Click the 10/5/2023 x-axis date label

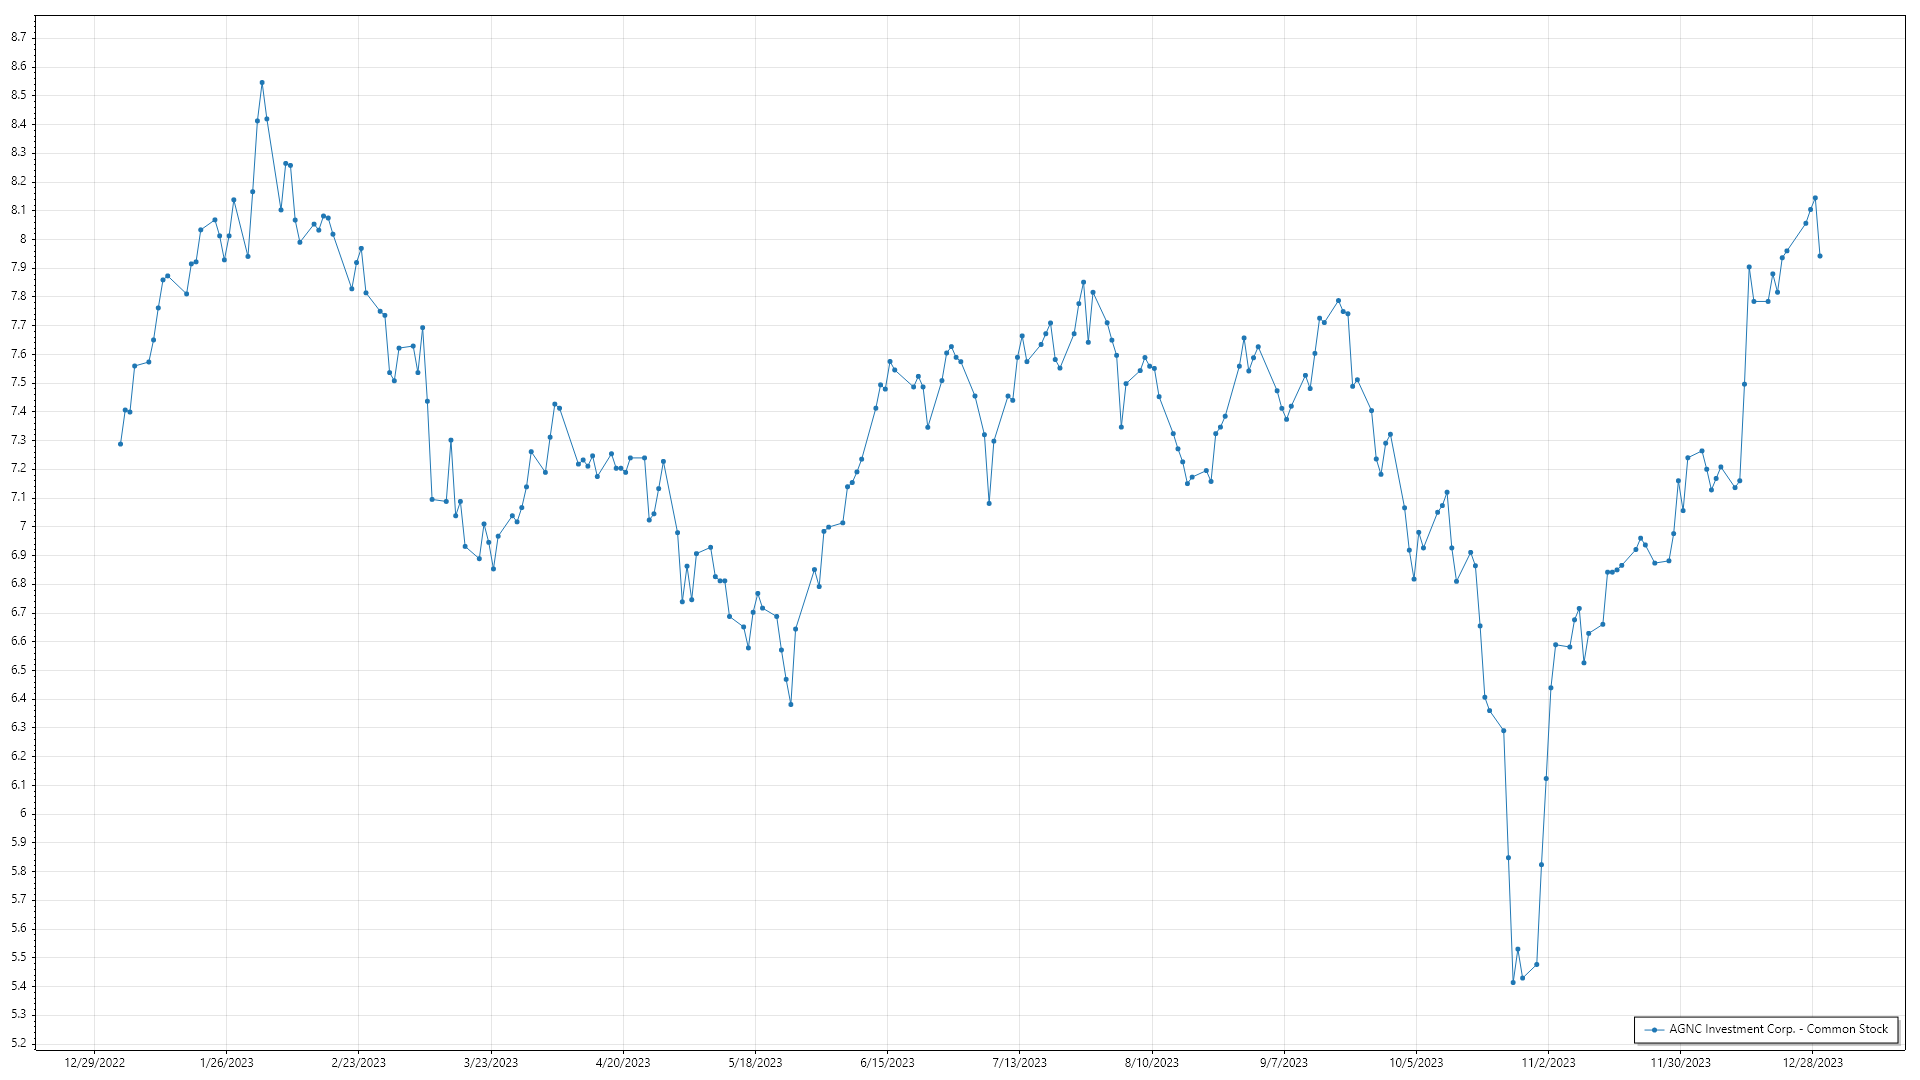click(x=1416, y=1063)
